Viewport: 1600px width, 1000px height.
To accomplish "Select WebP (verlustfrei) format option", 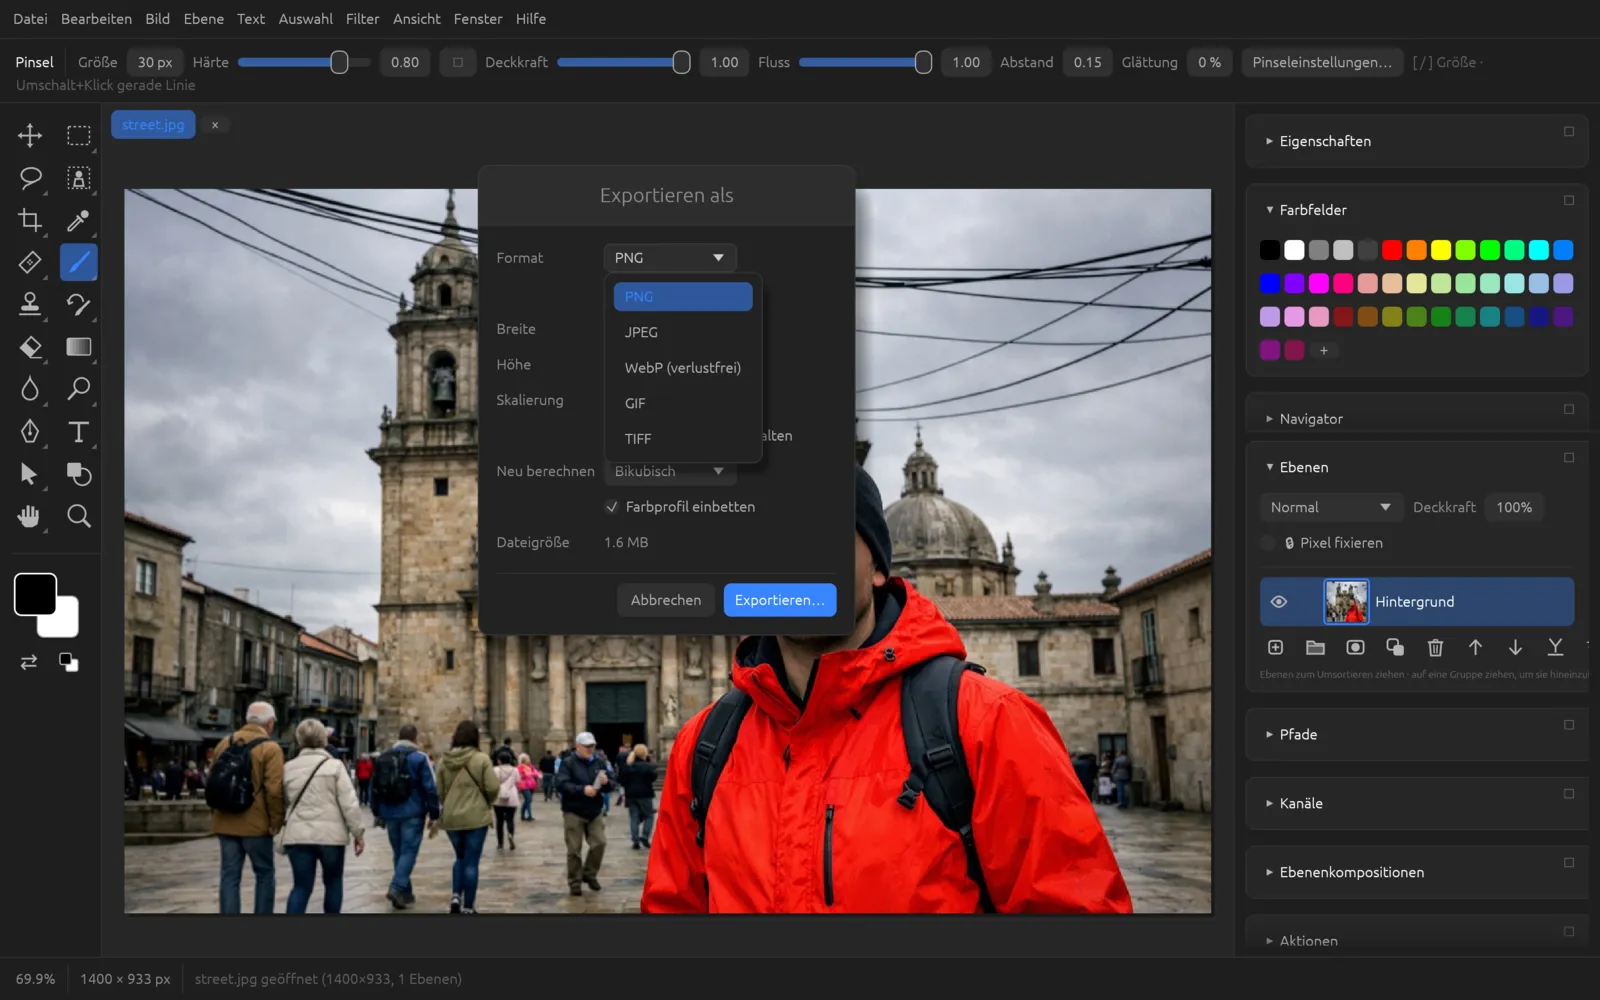I will pos(683,368).
